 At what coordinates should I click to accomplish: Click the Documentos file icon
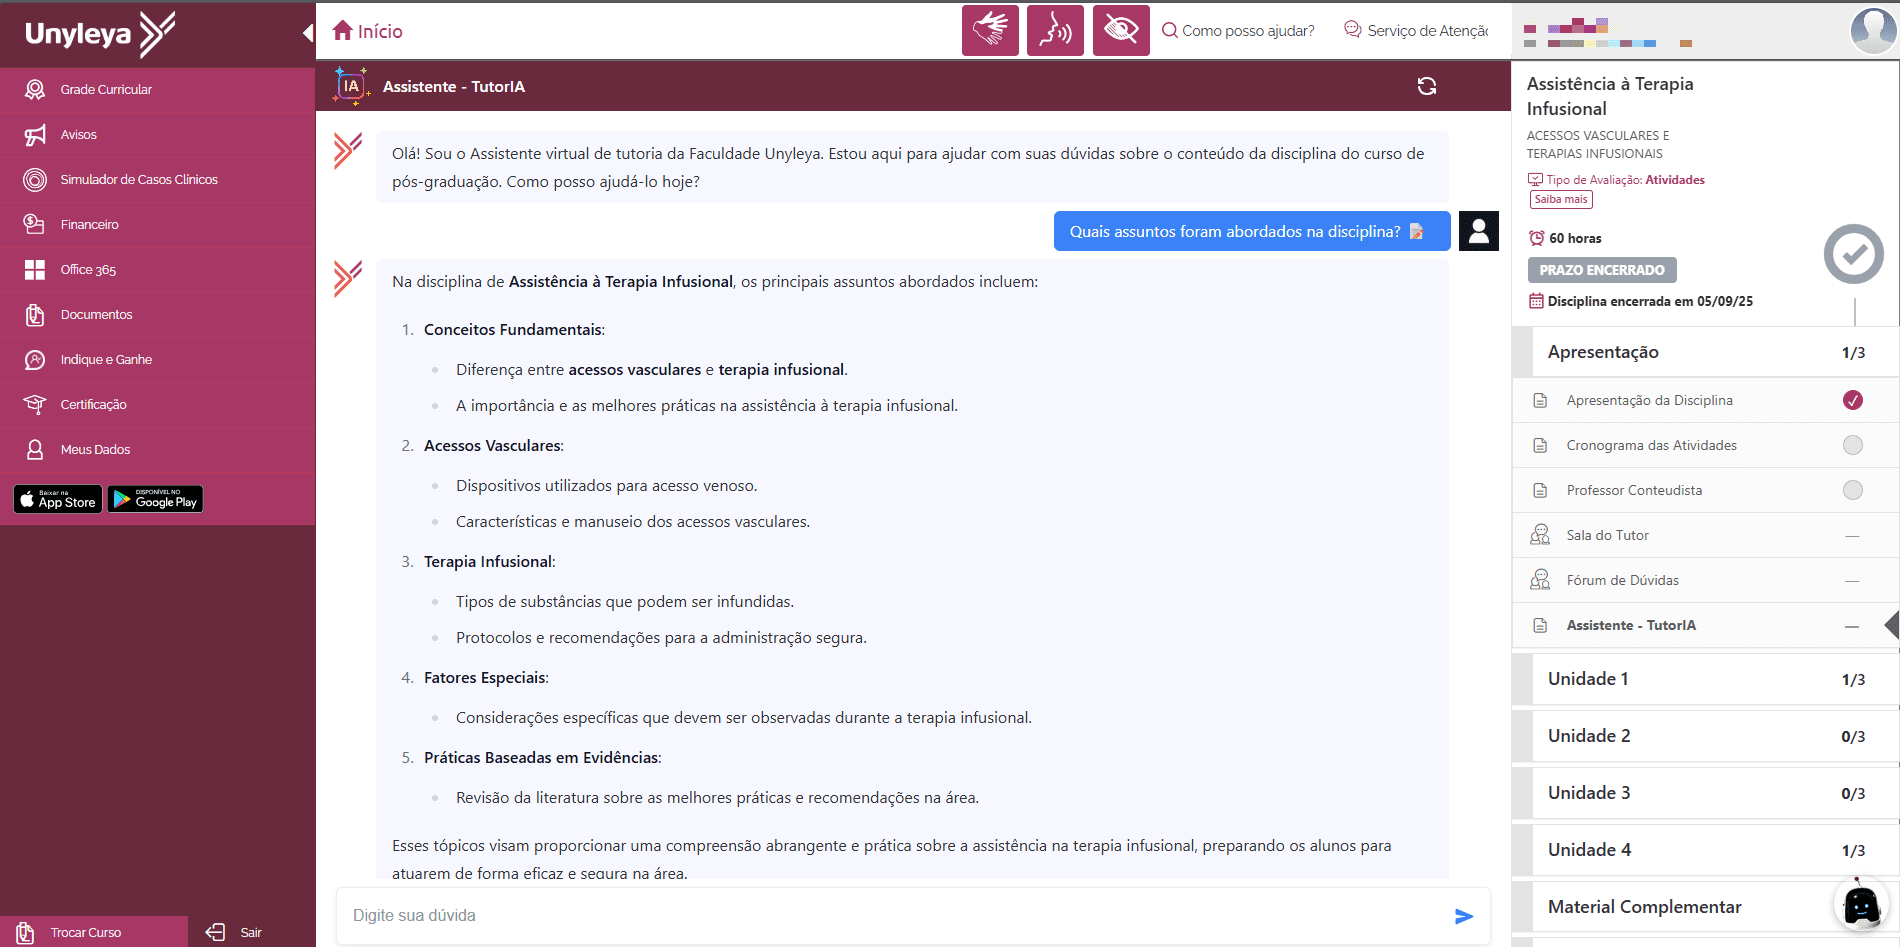point(35,315)
